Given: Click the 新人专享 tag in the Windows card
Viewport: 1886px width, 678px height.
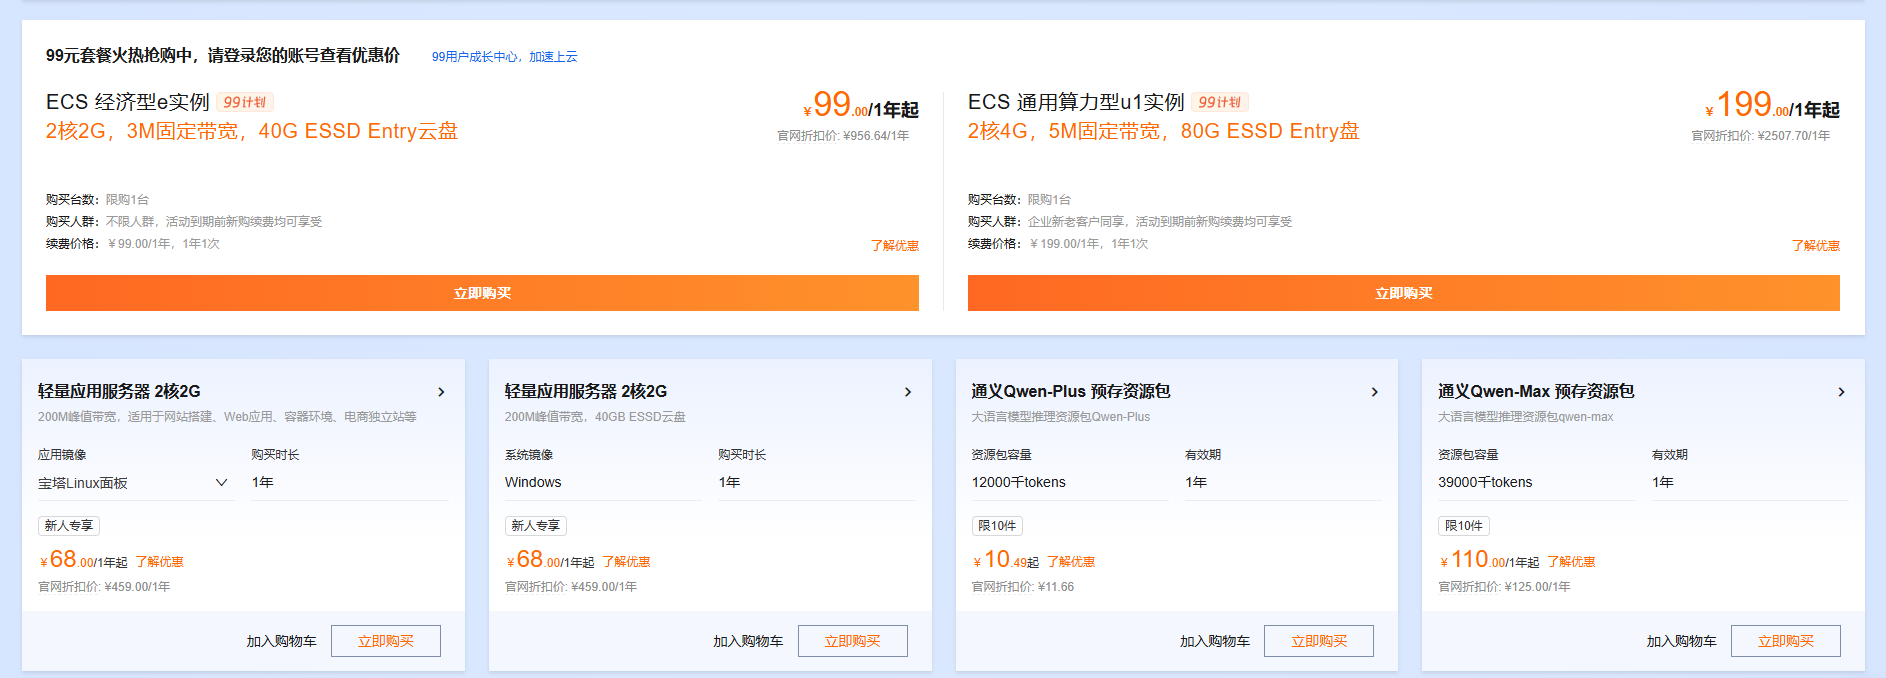Looking at the screenshot, I should 536,526.
